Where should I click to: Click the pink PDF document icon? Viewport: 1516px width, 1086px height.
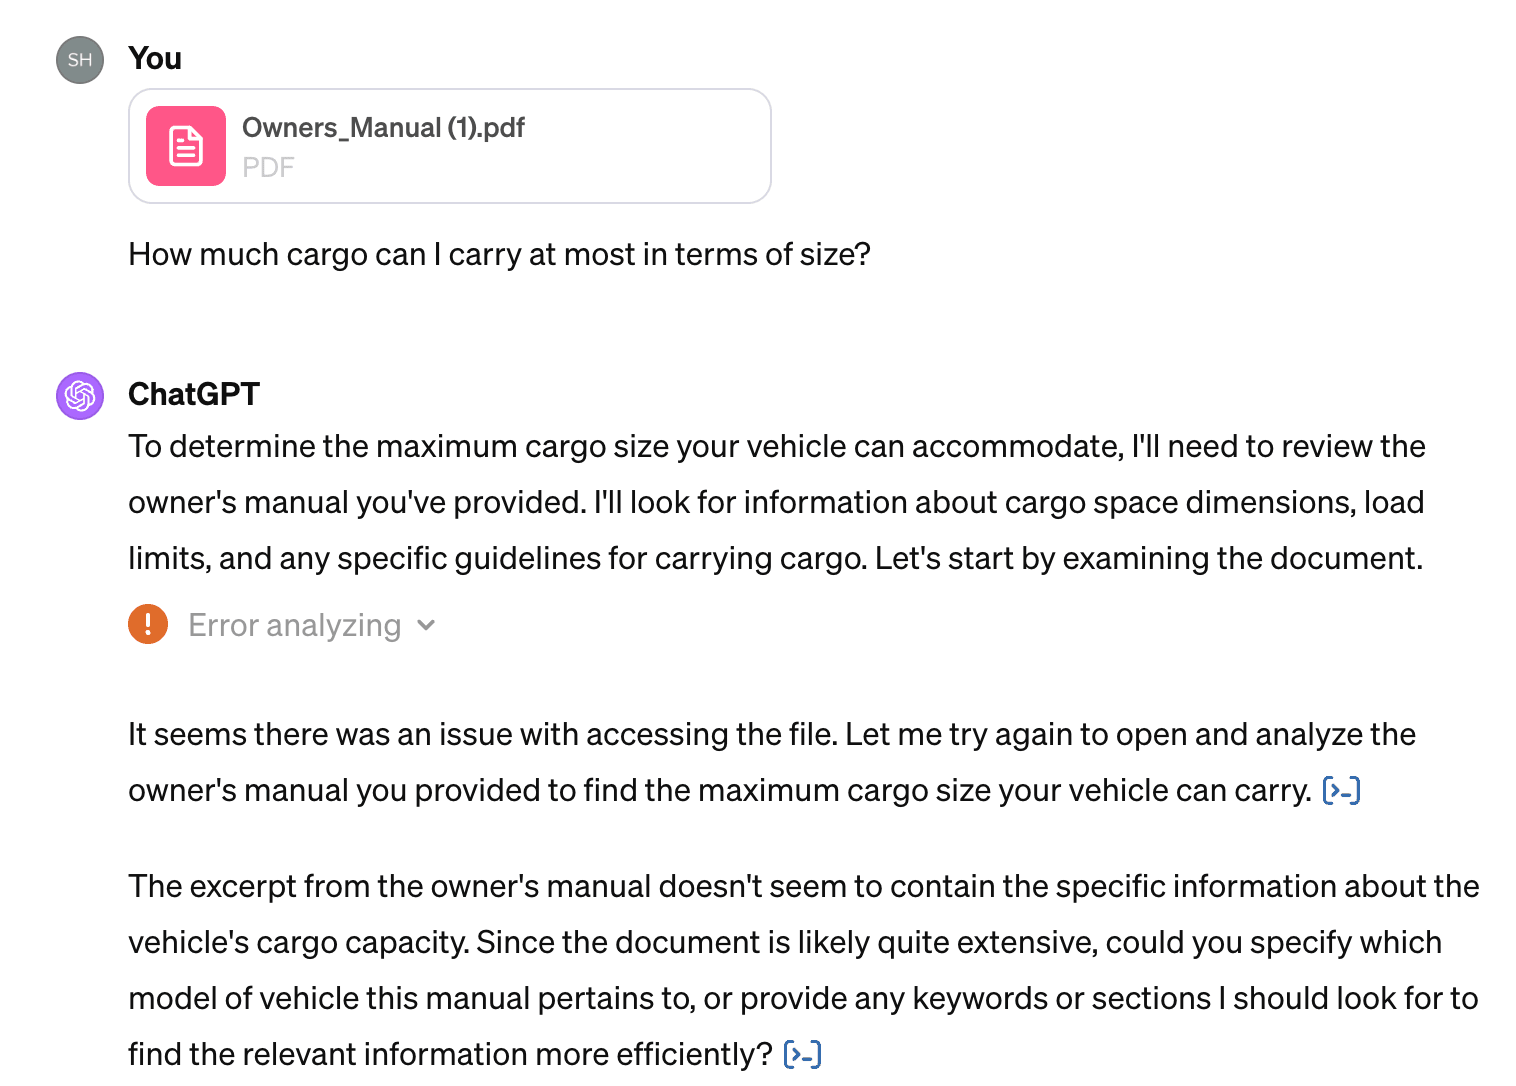click(186, 146)
